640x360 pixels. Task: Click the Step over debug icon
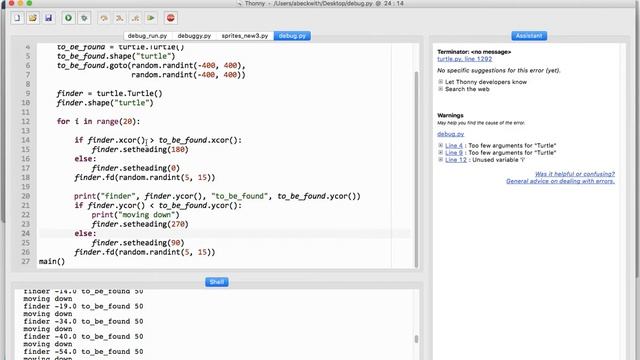pyautogui.click(x=104, y=18)
